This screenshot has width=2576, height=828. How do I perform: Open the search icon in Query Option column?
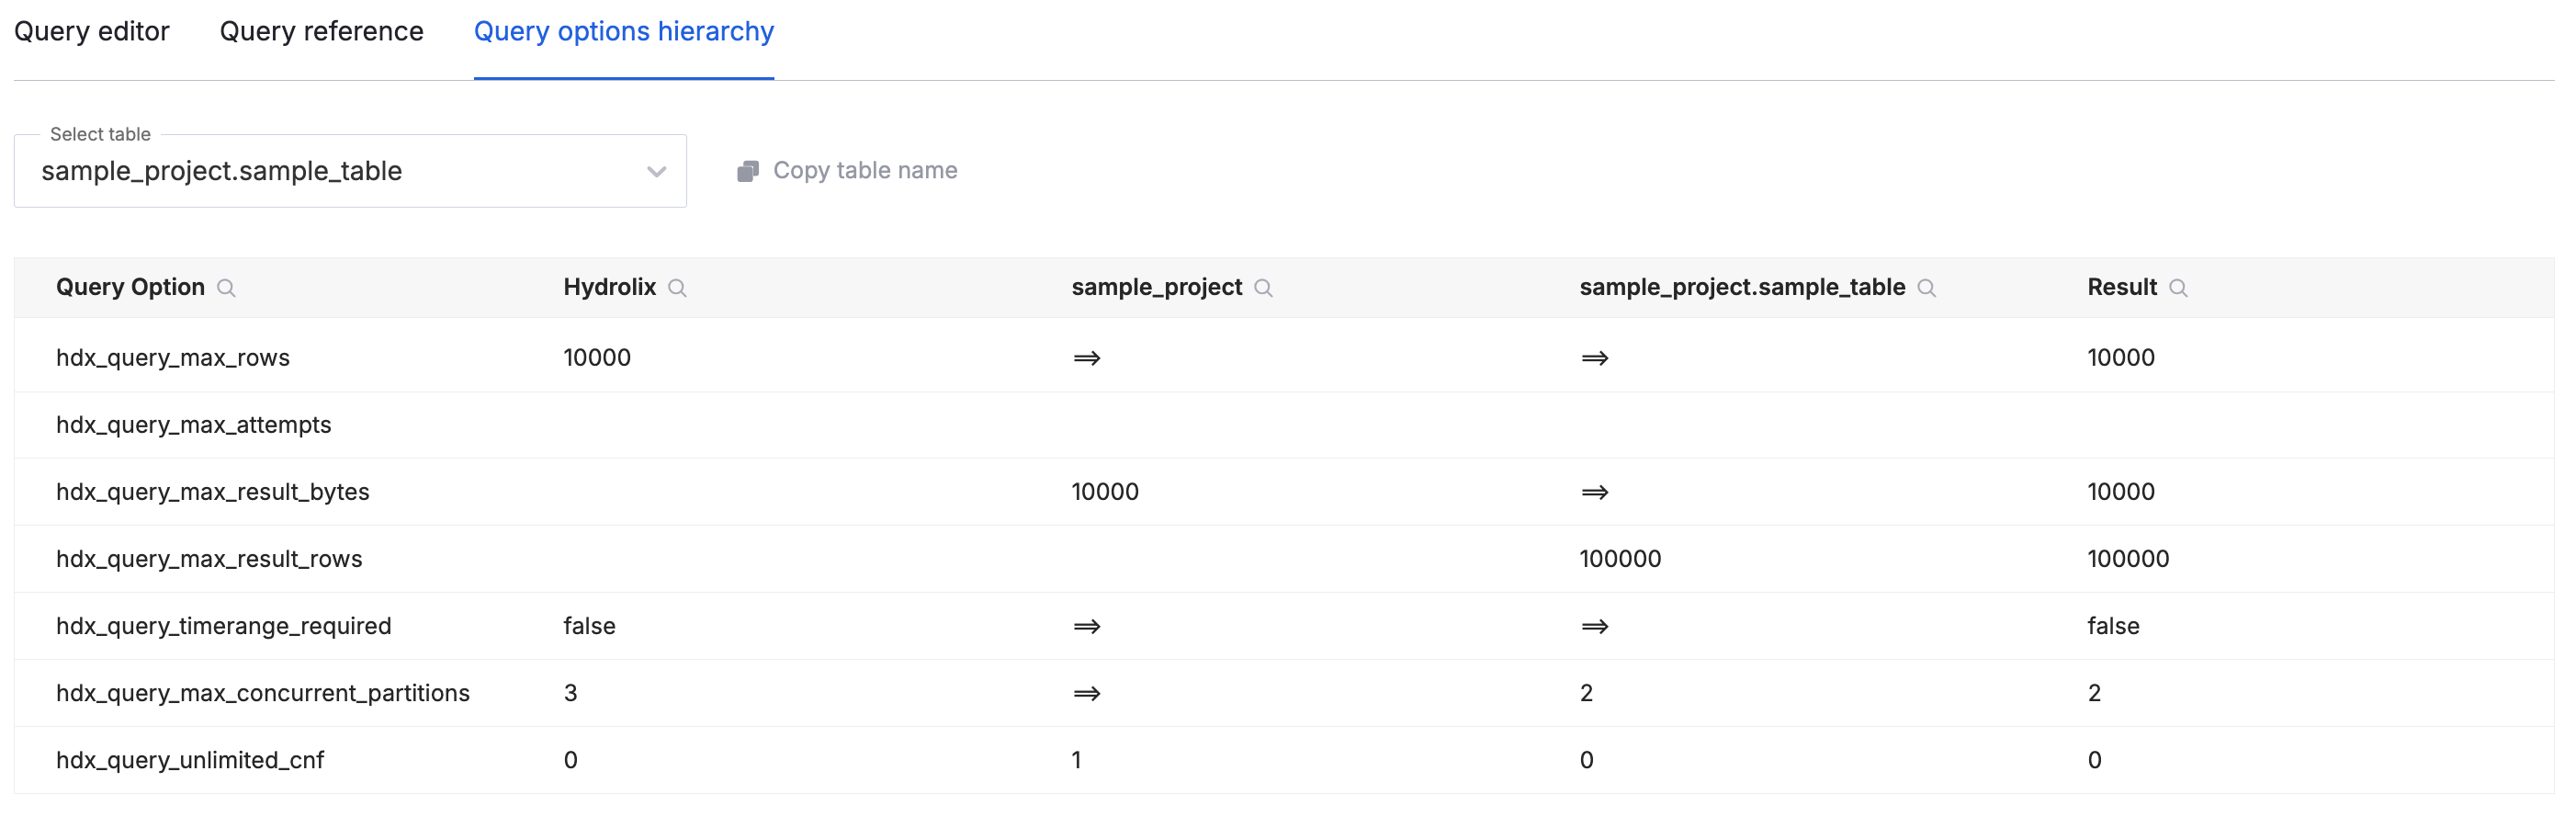(x=227, y=288)
